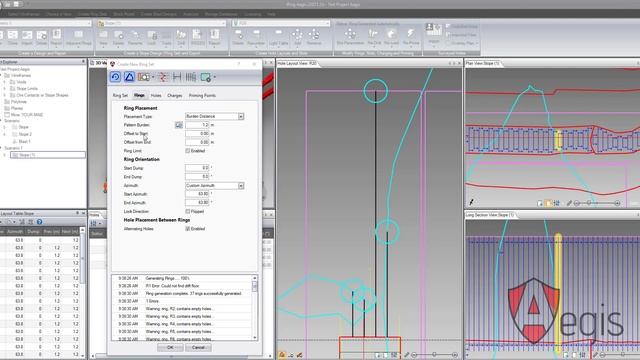Switch to the Charges tab
The height and width of the screenshot is (360, 640).
pos(175,96)
